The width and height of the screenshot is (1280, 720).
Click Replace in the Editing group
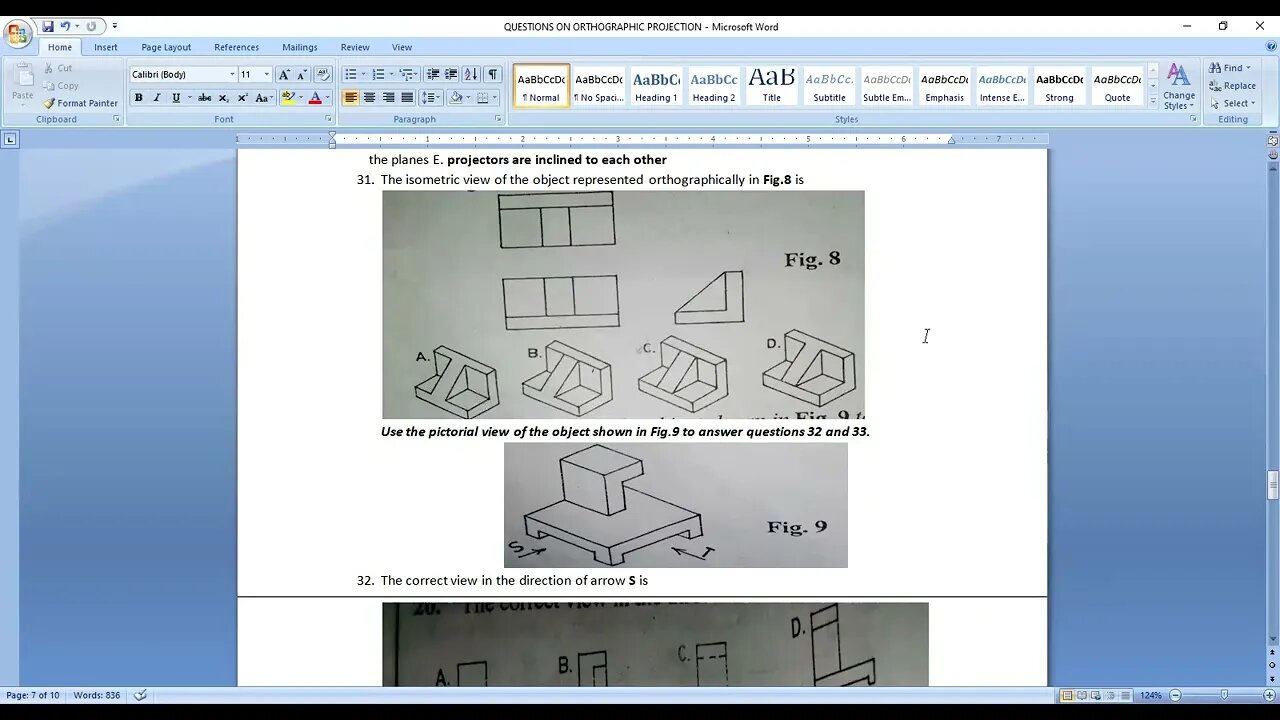point(1232,86)
